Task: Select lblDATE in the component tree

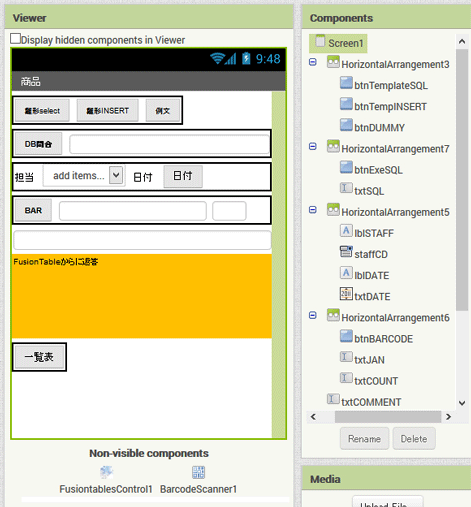Action: [x=372, y=276]
